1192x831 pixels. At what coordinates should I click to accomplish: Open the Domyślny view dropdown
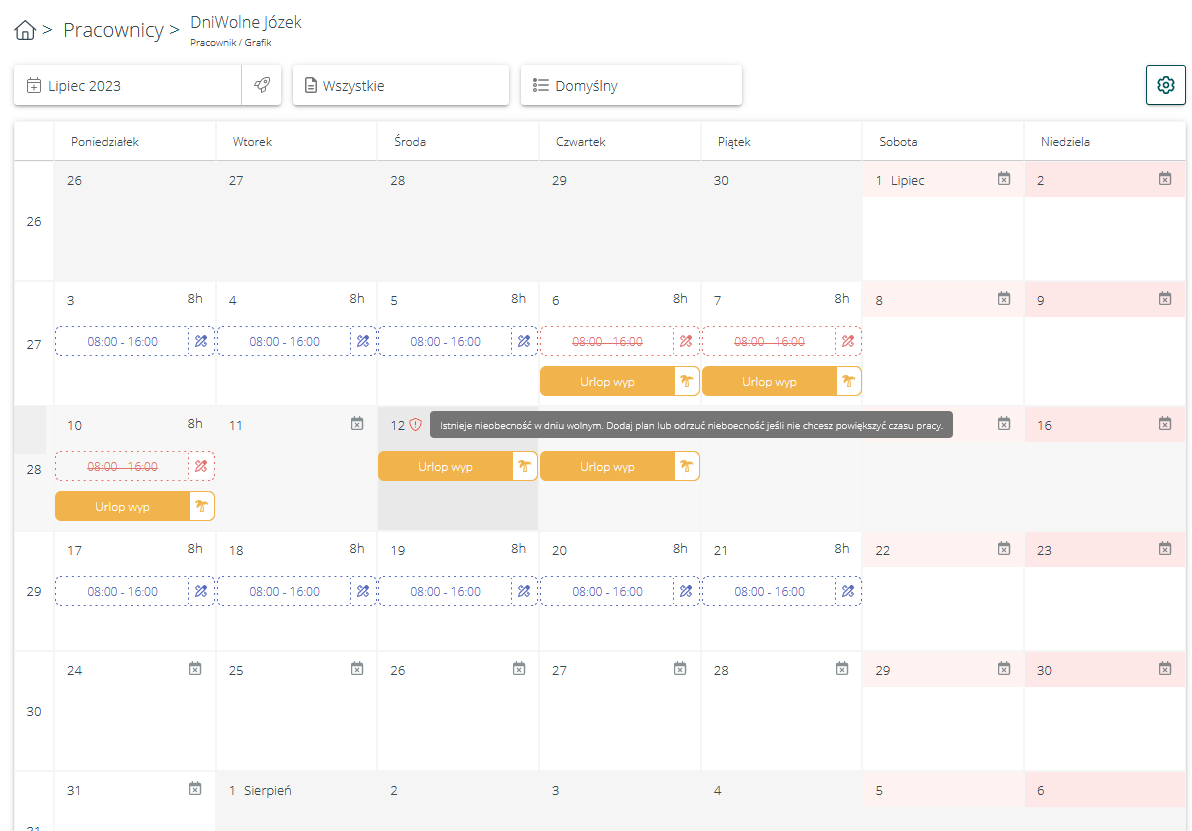(631, 85)
